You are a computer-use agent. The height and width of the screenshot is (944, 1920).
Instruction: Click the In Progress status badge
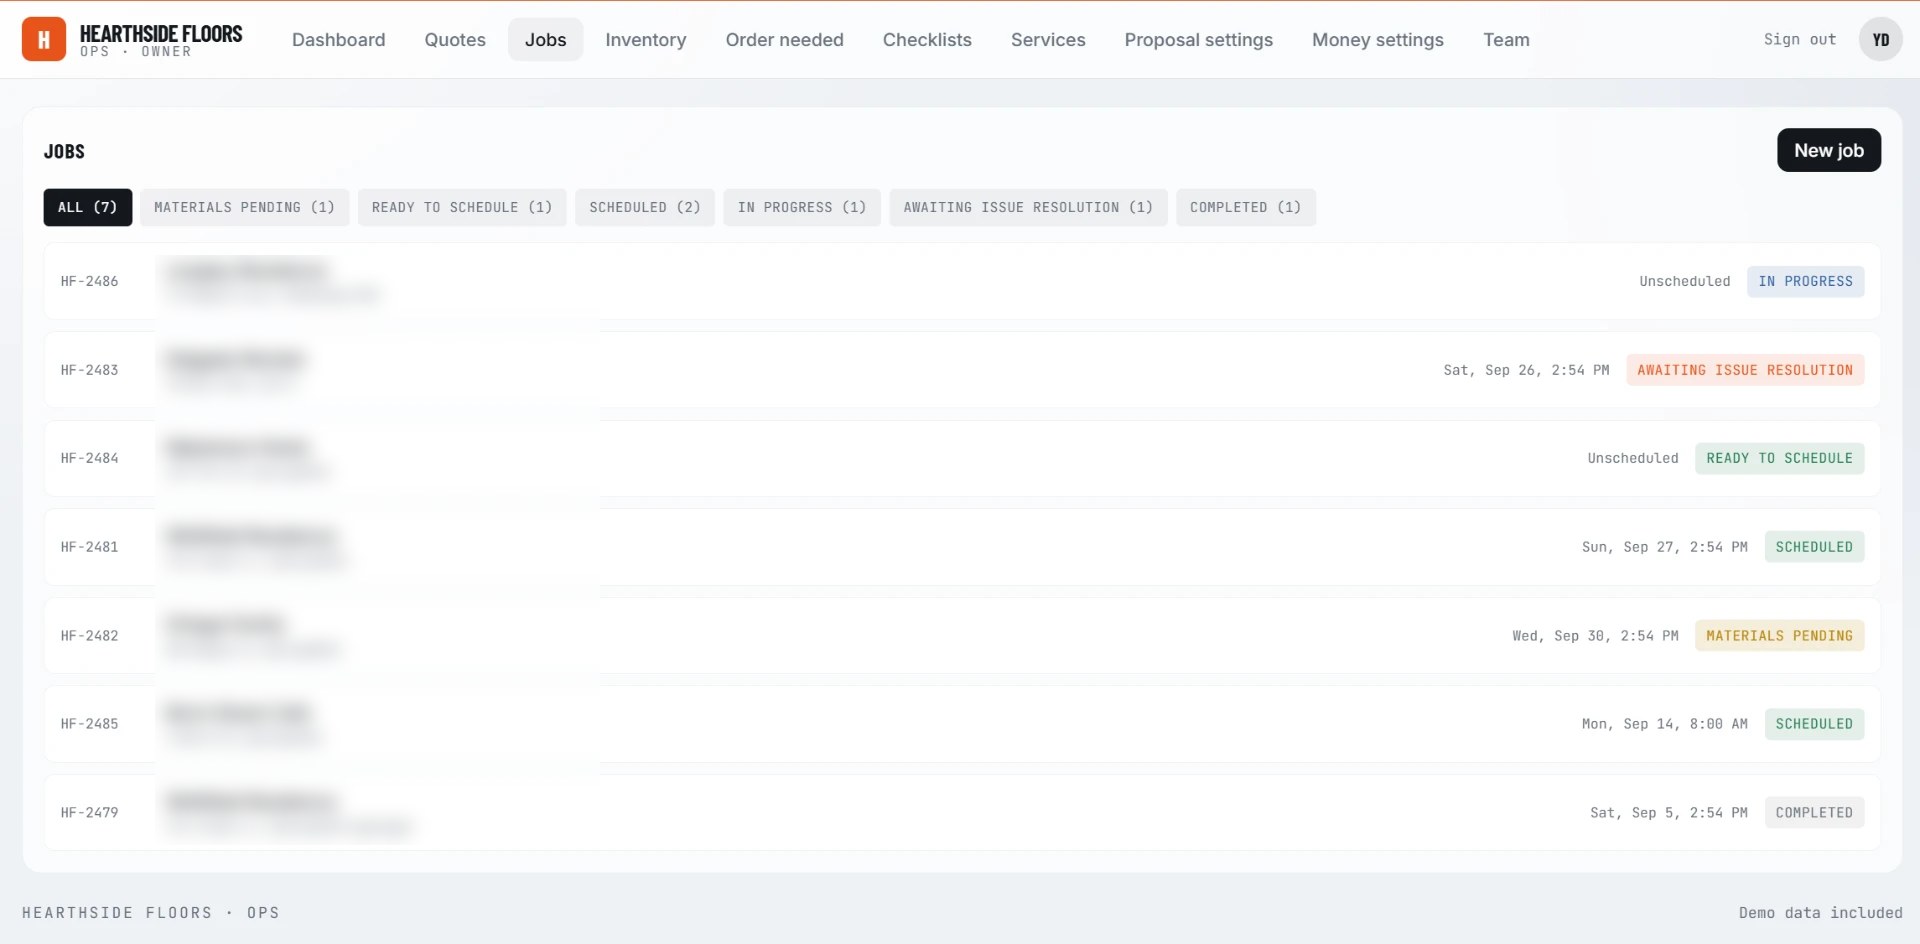pos(1805,281)
